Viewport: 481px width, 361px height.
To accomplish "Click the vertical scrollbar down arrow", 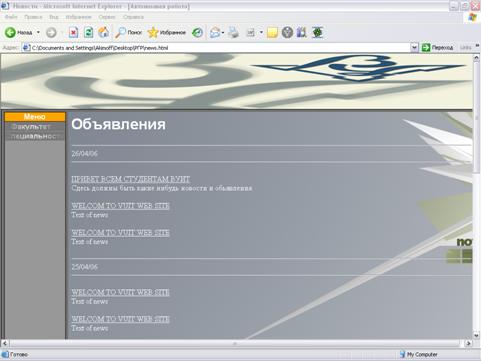I will pyautogui.click(x=476, y=335).
